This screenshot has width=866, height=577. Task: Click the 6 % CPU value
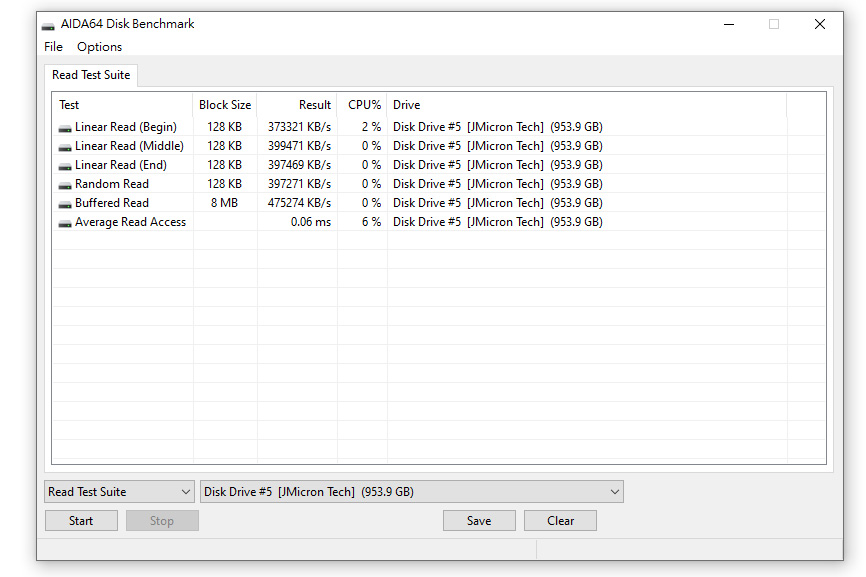(x=371, y=221)
